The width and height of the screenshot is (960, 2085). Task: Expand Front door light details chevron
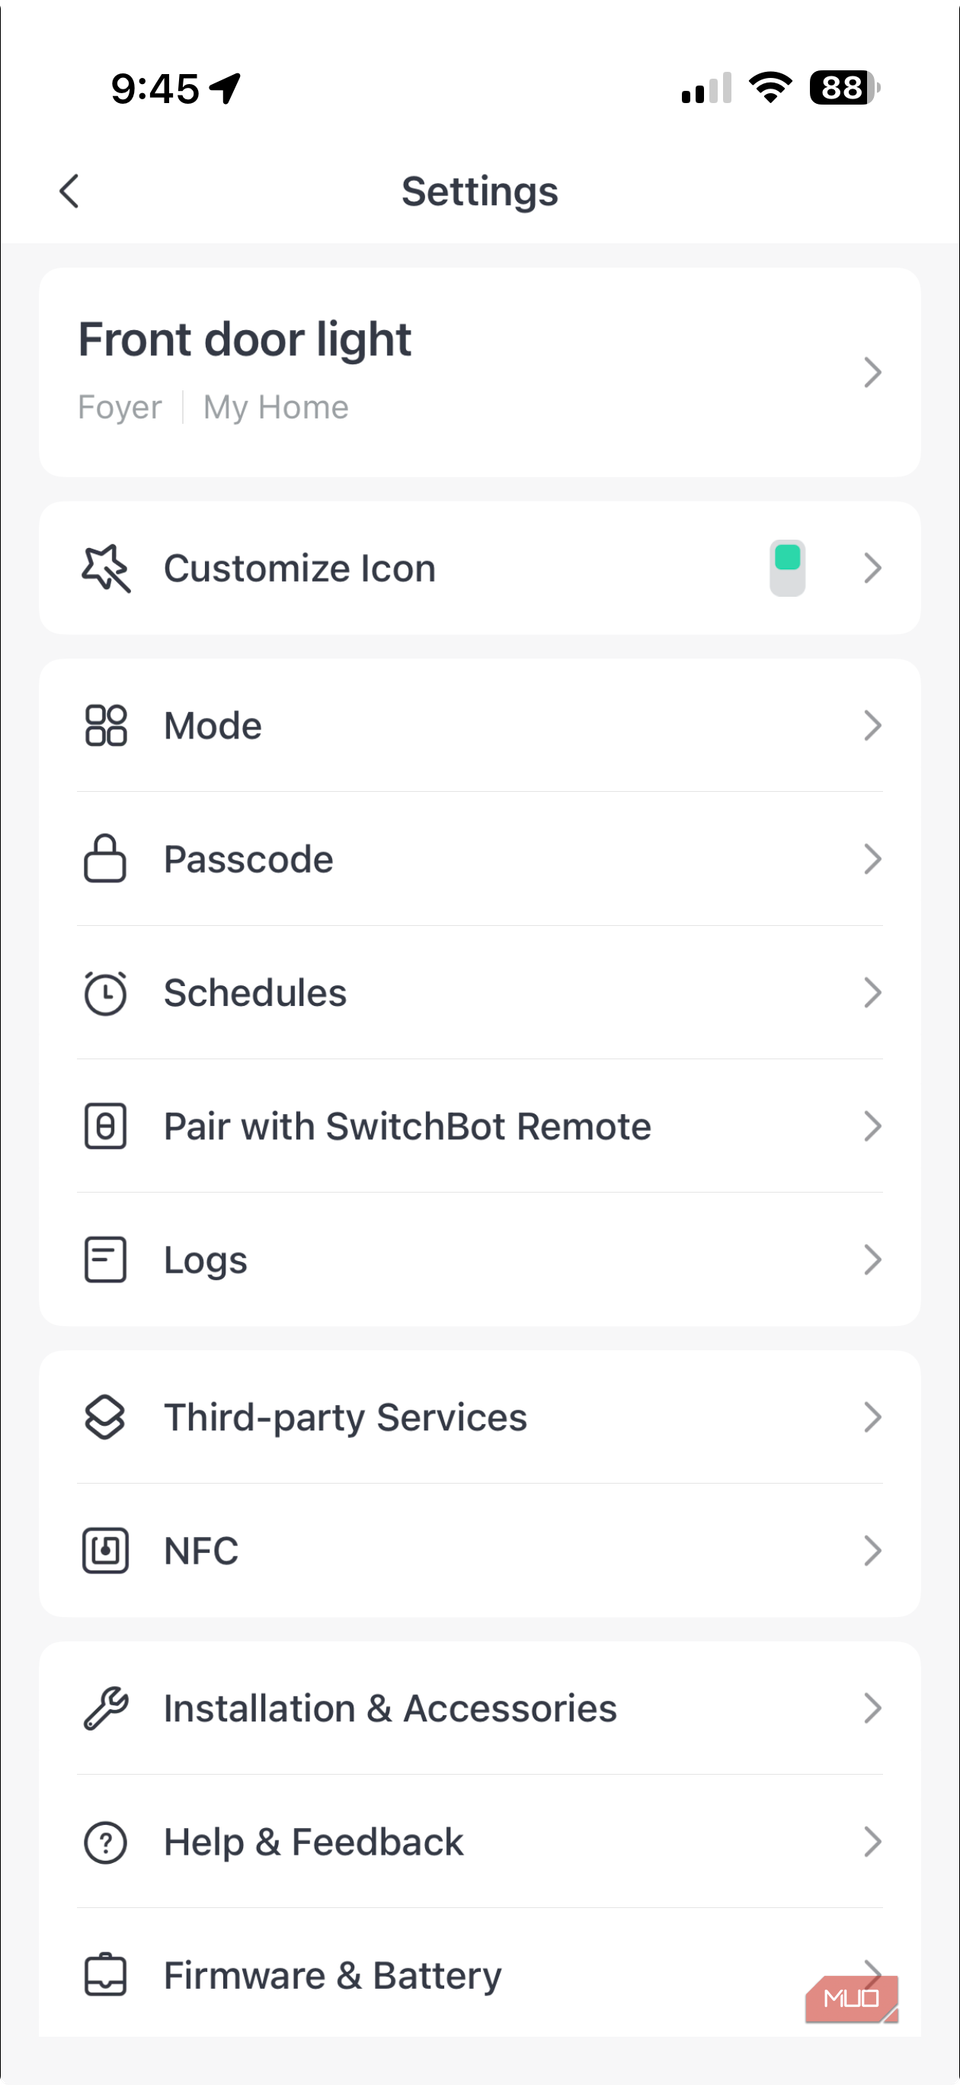point(872,372)
